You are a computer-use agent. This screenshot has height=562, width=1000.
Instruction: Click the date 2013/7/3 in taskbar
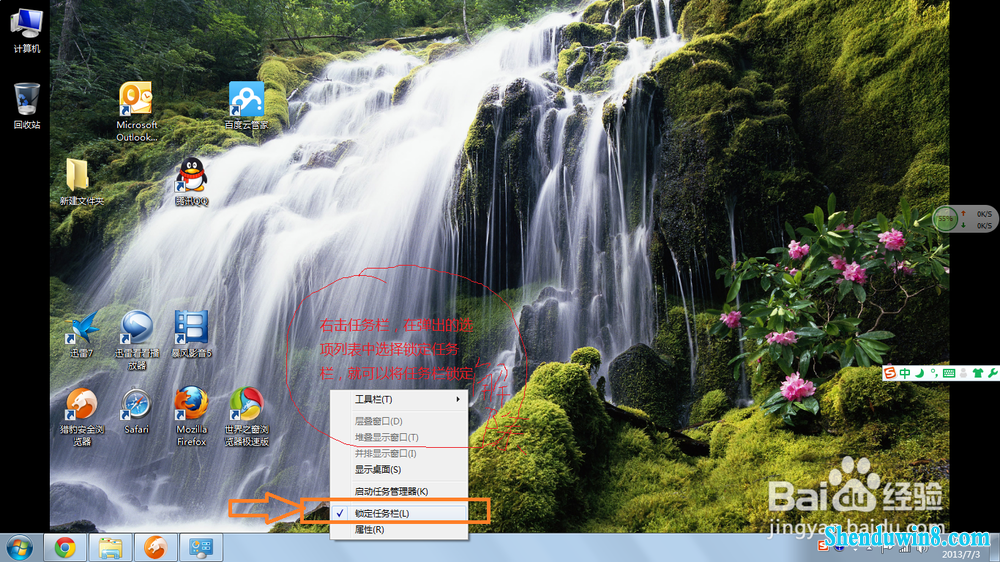pyautogui.click(x=960, y=554)
